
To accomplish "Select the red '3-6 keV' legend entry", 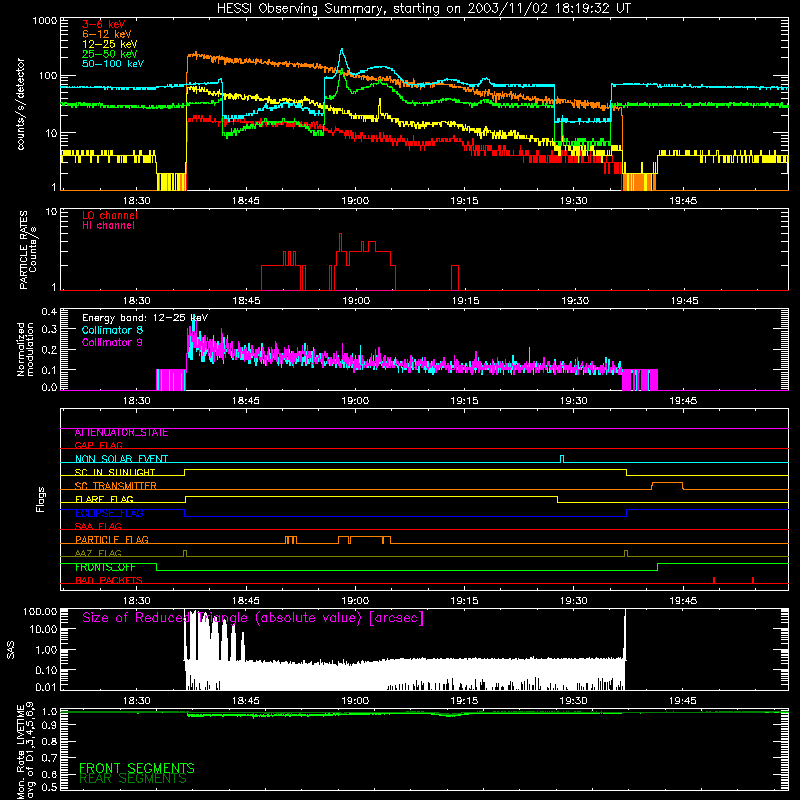I will coord(104,24).
